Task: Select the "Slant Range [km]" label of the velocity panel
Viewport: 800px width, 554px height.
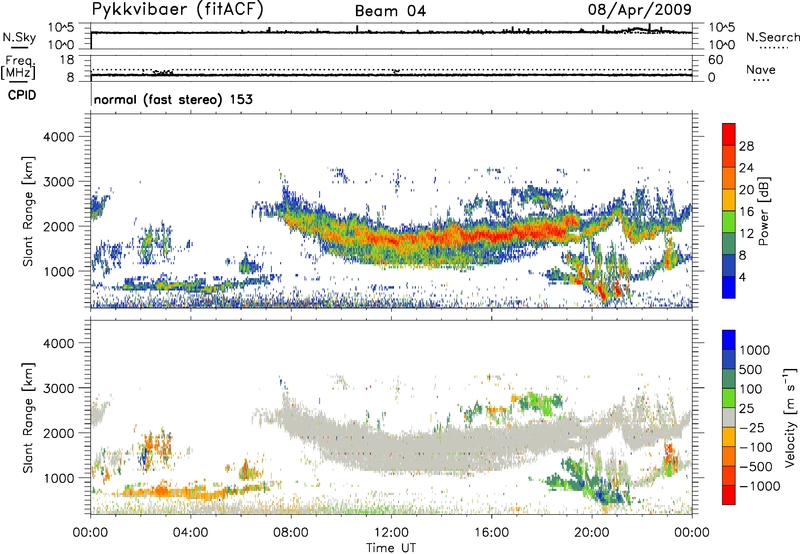Action: (x=28, y=418)
